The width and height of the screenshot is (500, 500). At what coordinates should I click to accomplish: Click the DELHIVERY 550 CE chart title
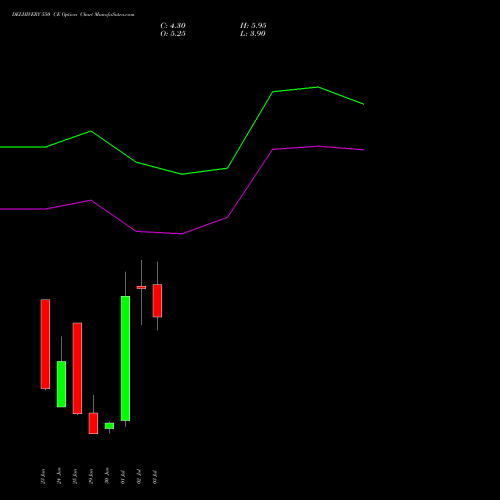coord(73,15)
